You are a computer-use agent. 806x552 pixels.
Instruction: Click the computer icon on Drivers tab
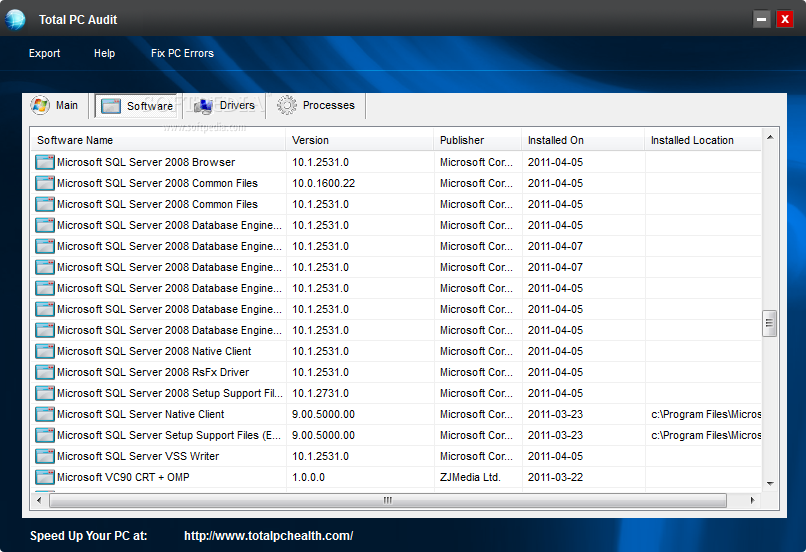(x=203, y=105)
